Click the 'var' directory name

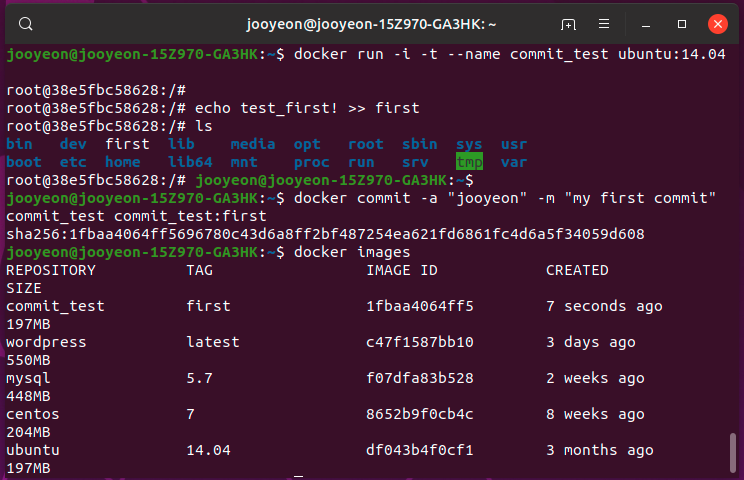click(514, 162)
